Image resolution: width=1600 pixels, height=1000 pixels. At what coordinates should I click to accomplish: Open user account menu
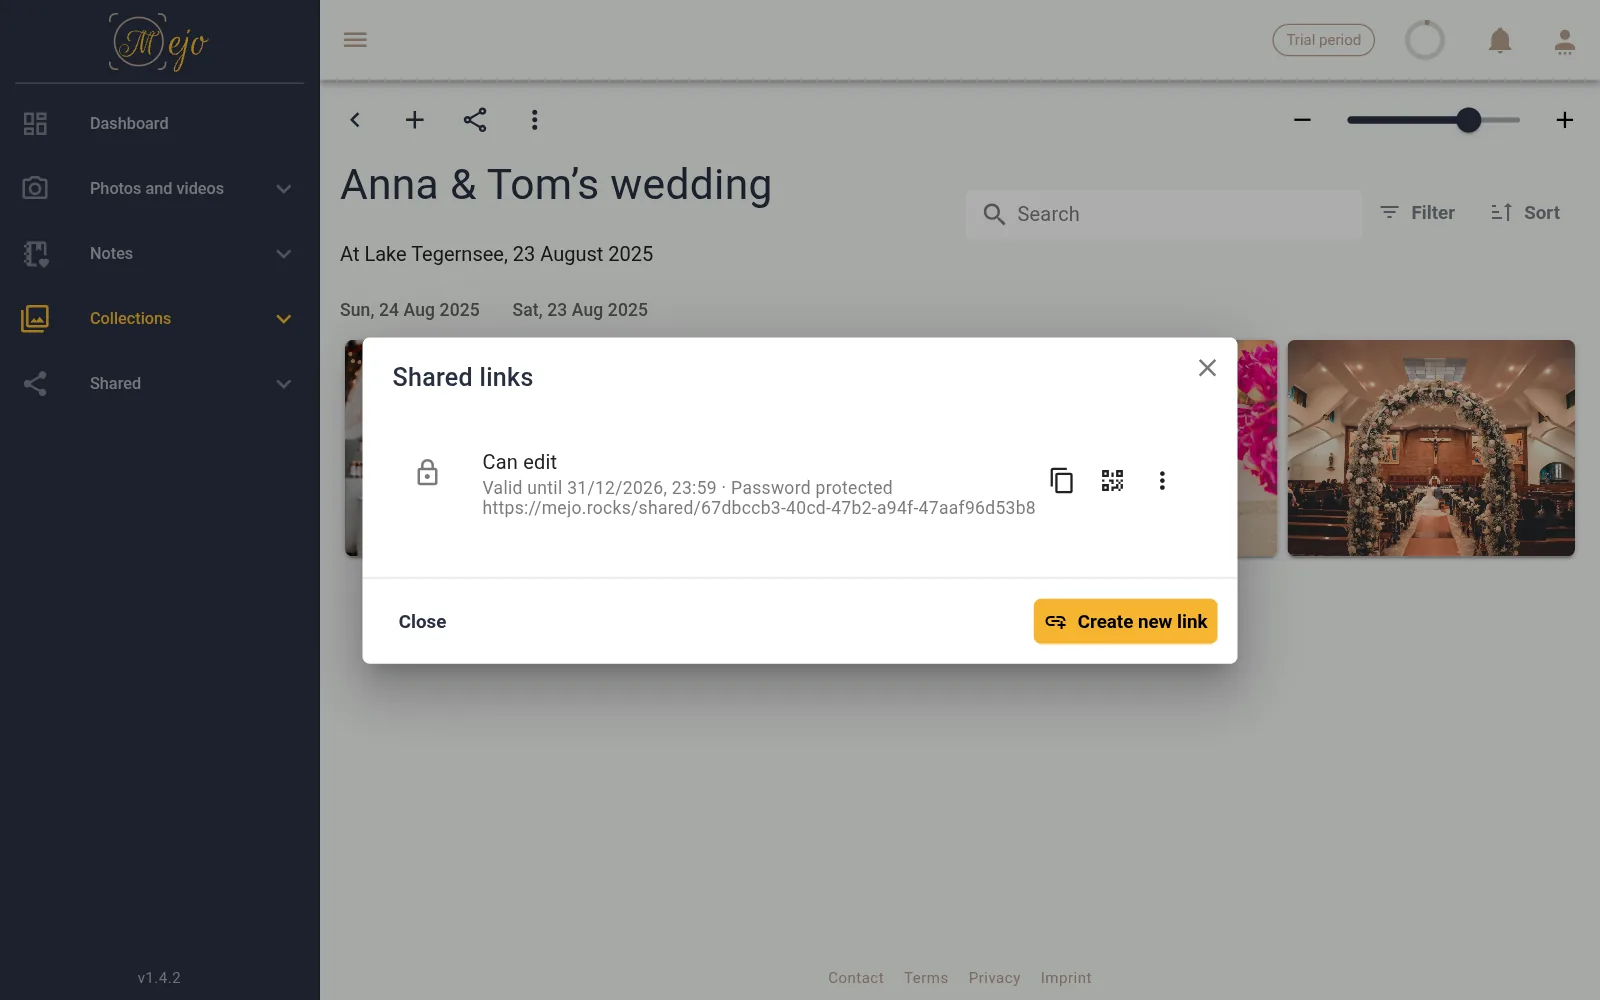pos(1565,41)
